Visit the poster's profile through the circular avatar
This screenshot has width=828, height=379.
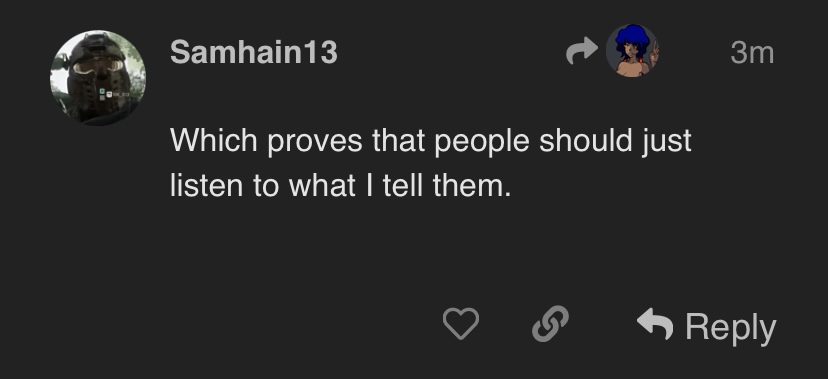98,78
